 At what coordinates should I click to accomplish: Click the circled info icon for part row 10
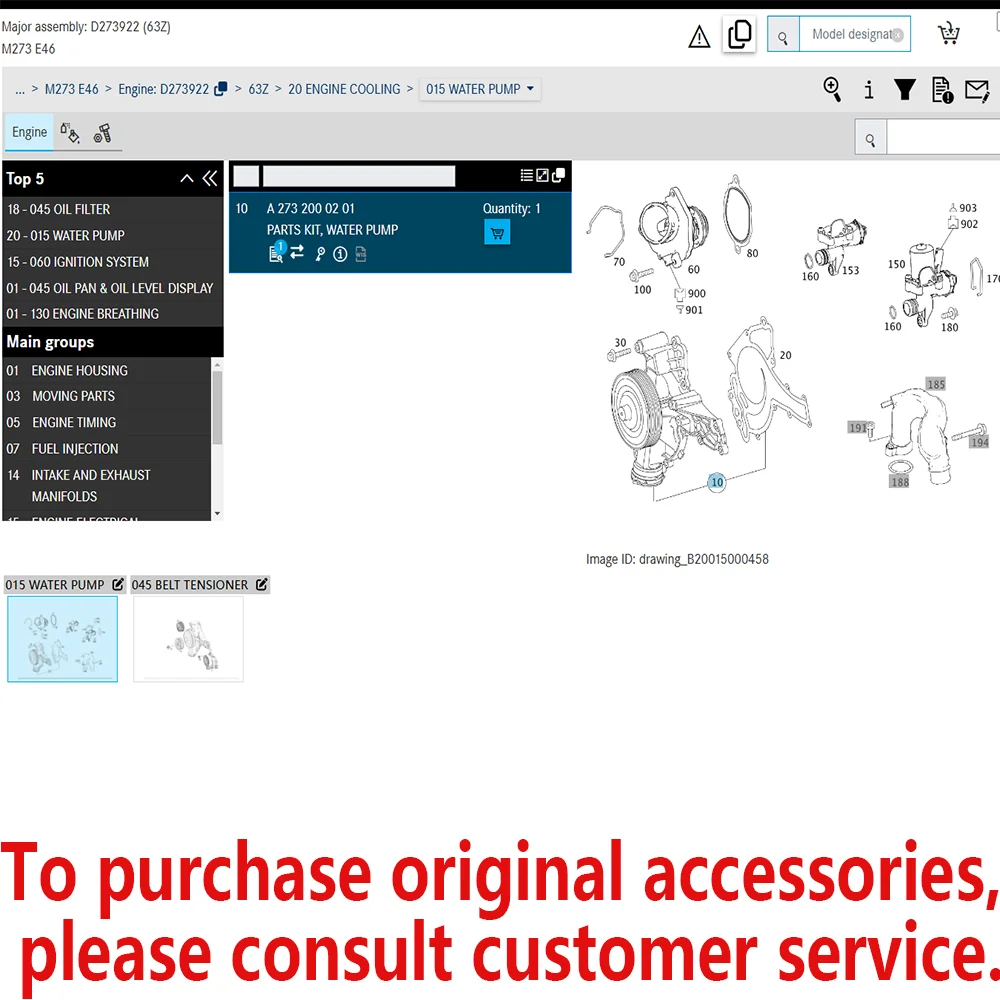click(341, 254)
